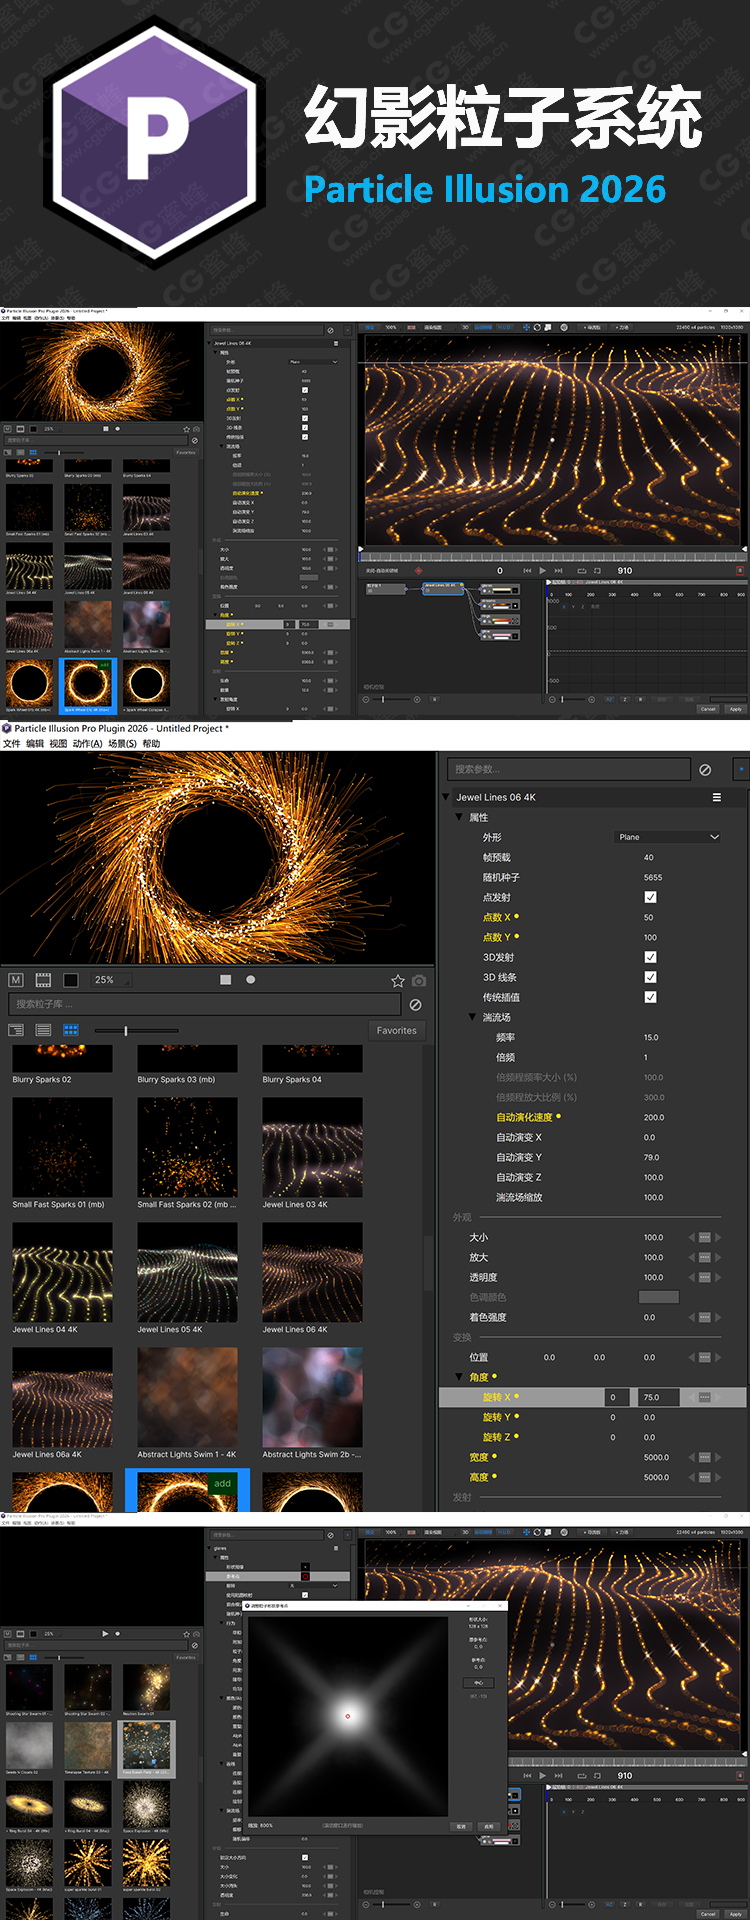The width and height of the screenshot is (750, 1920).
Task: Click the camera snapshot icon
Action: click(x=419, y=981)
